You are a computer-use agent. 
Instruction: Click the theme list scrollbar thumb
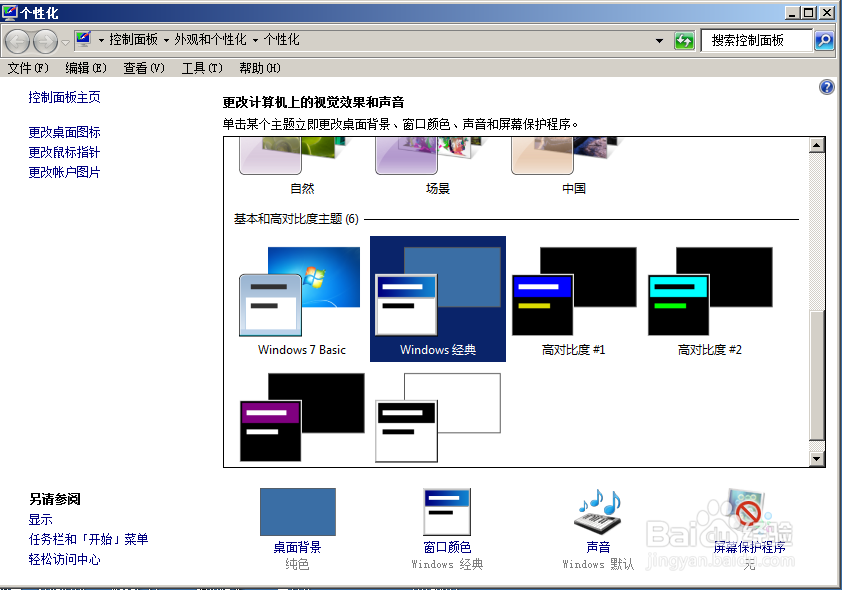click(817, 375)
